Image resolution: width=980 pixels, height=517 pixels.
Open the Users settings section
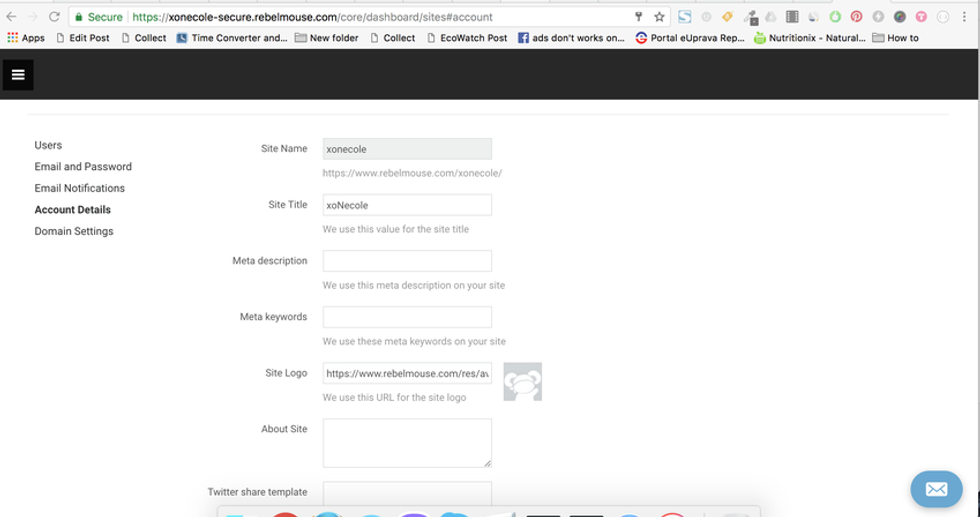click(x=48, y=145)
